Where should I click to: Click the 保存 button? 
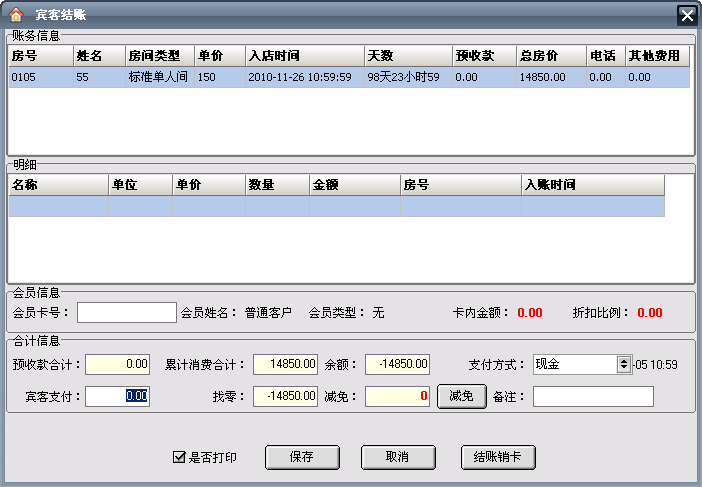pos(302,457)
